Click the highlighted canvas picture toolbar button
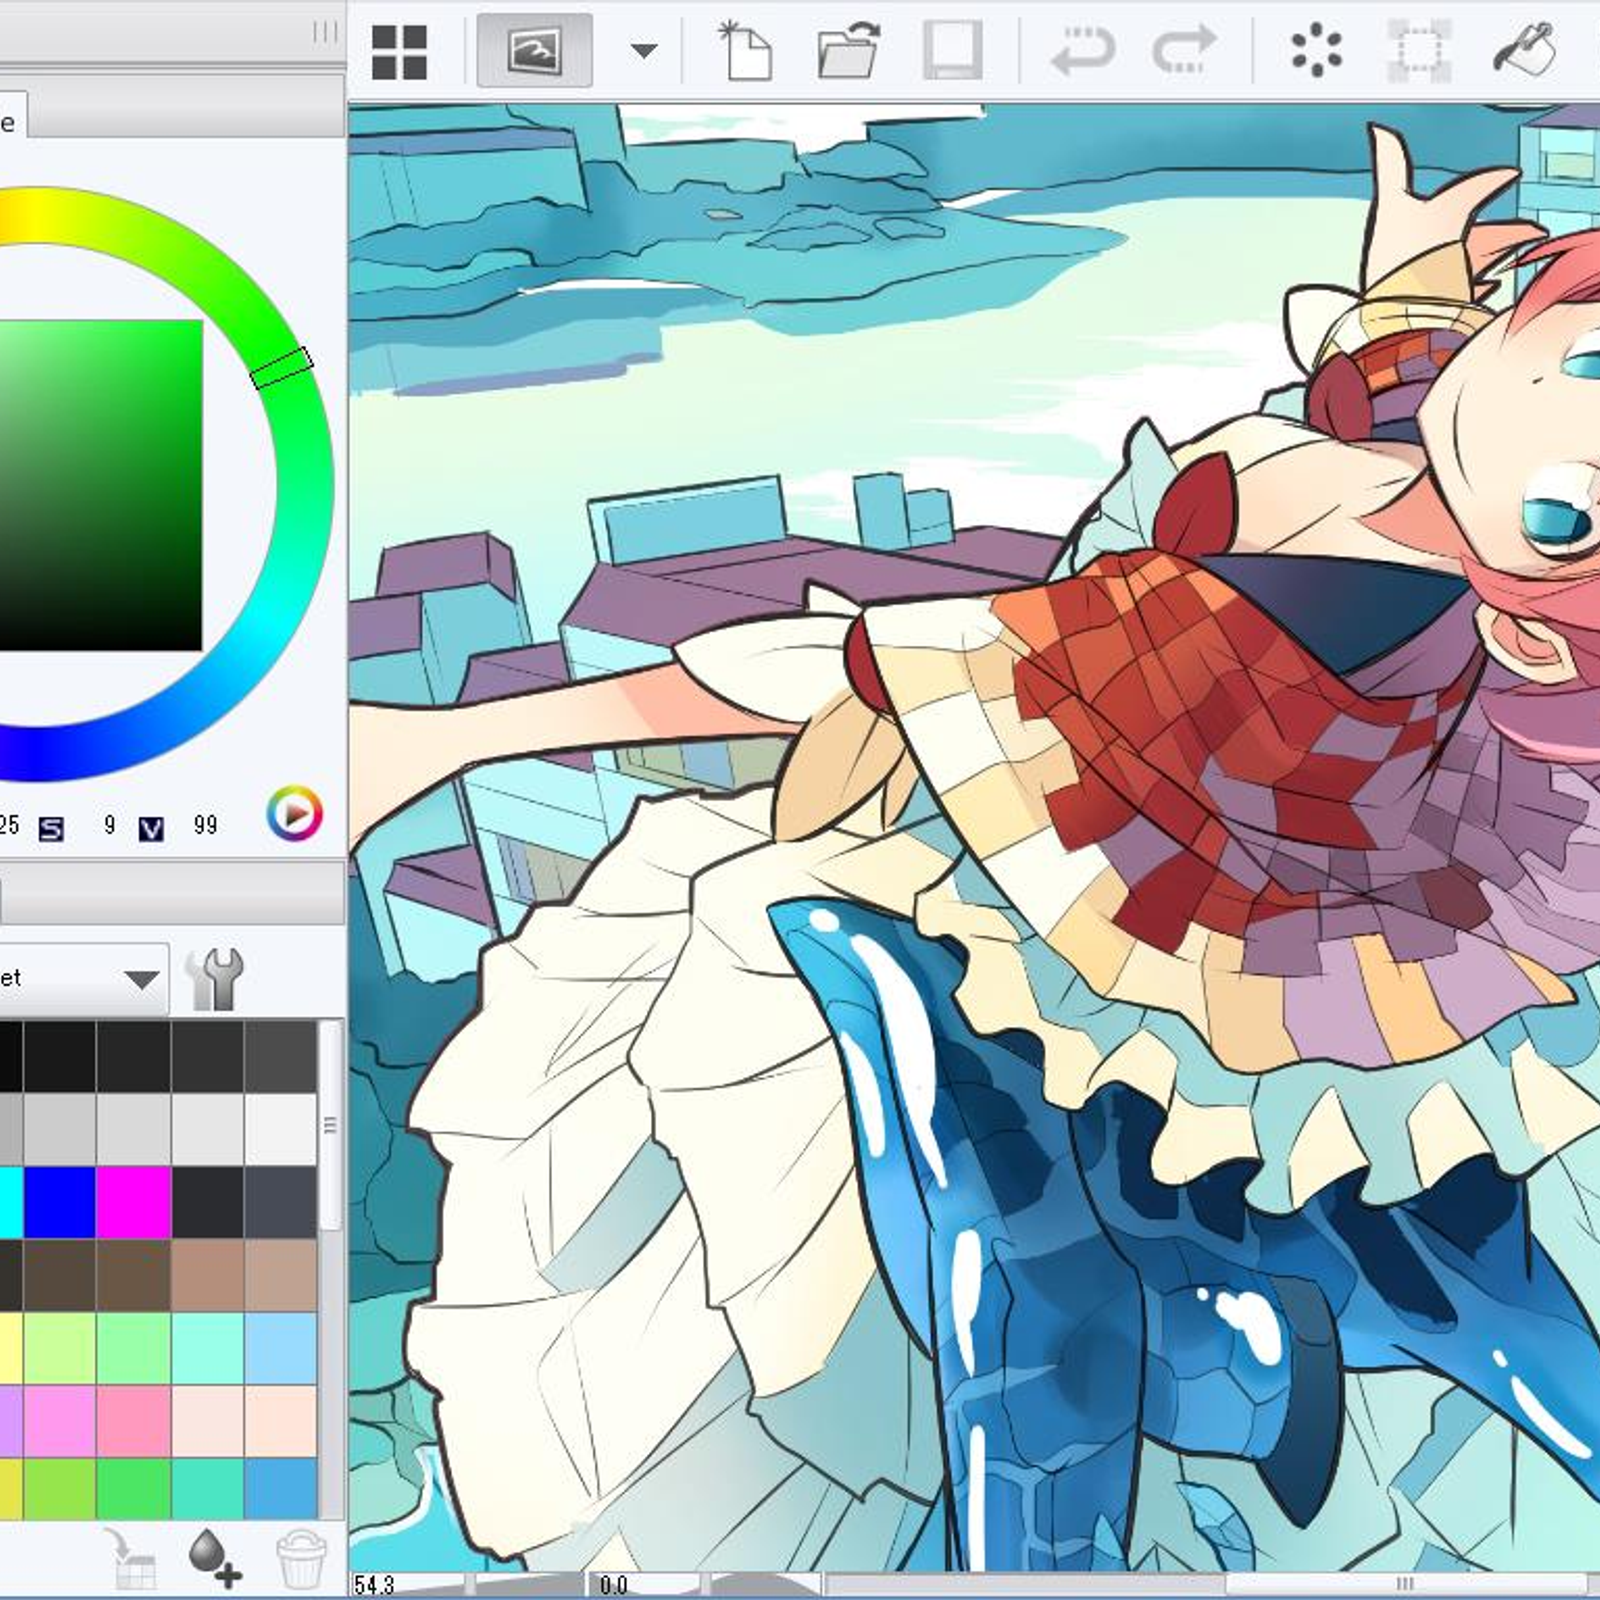Screen dimensions: 1600x1600 click(x=534, y=50)
